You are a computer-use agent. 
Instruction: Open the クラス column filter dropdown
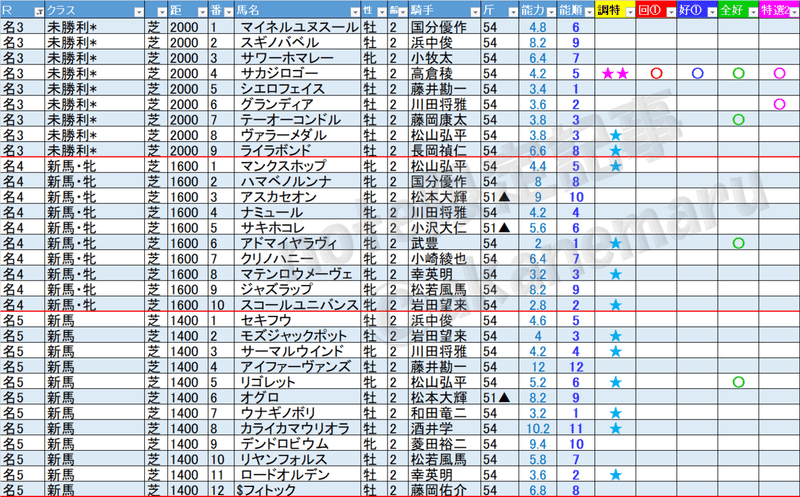click(x=139, y=12)
